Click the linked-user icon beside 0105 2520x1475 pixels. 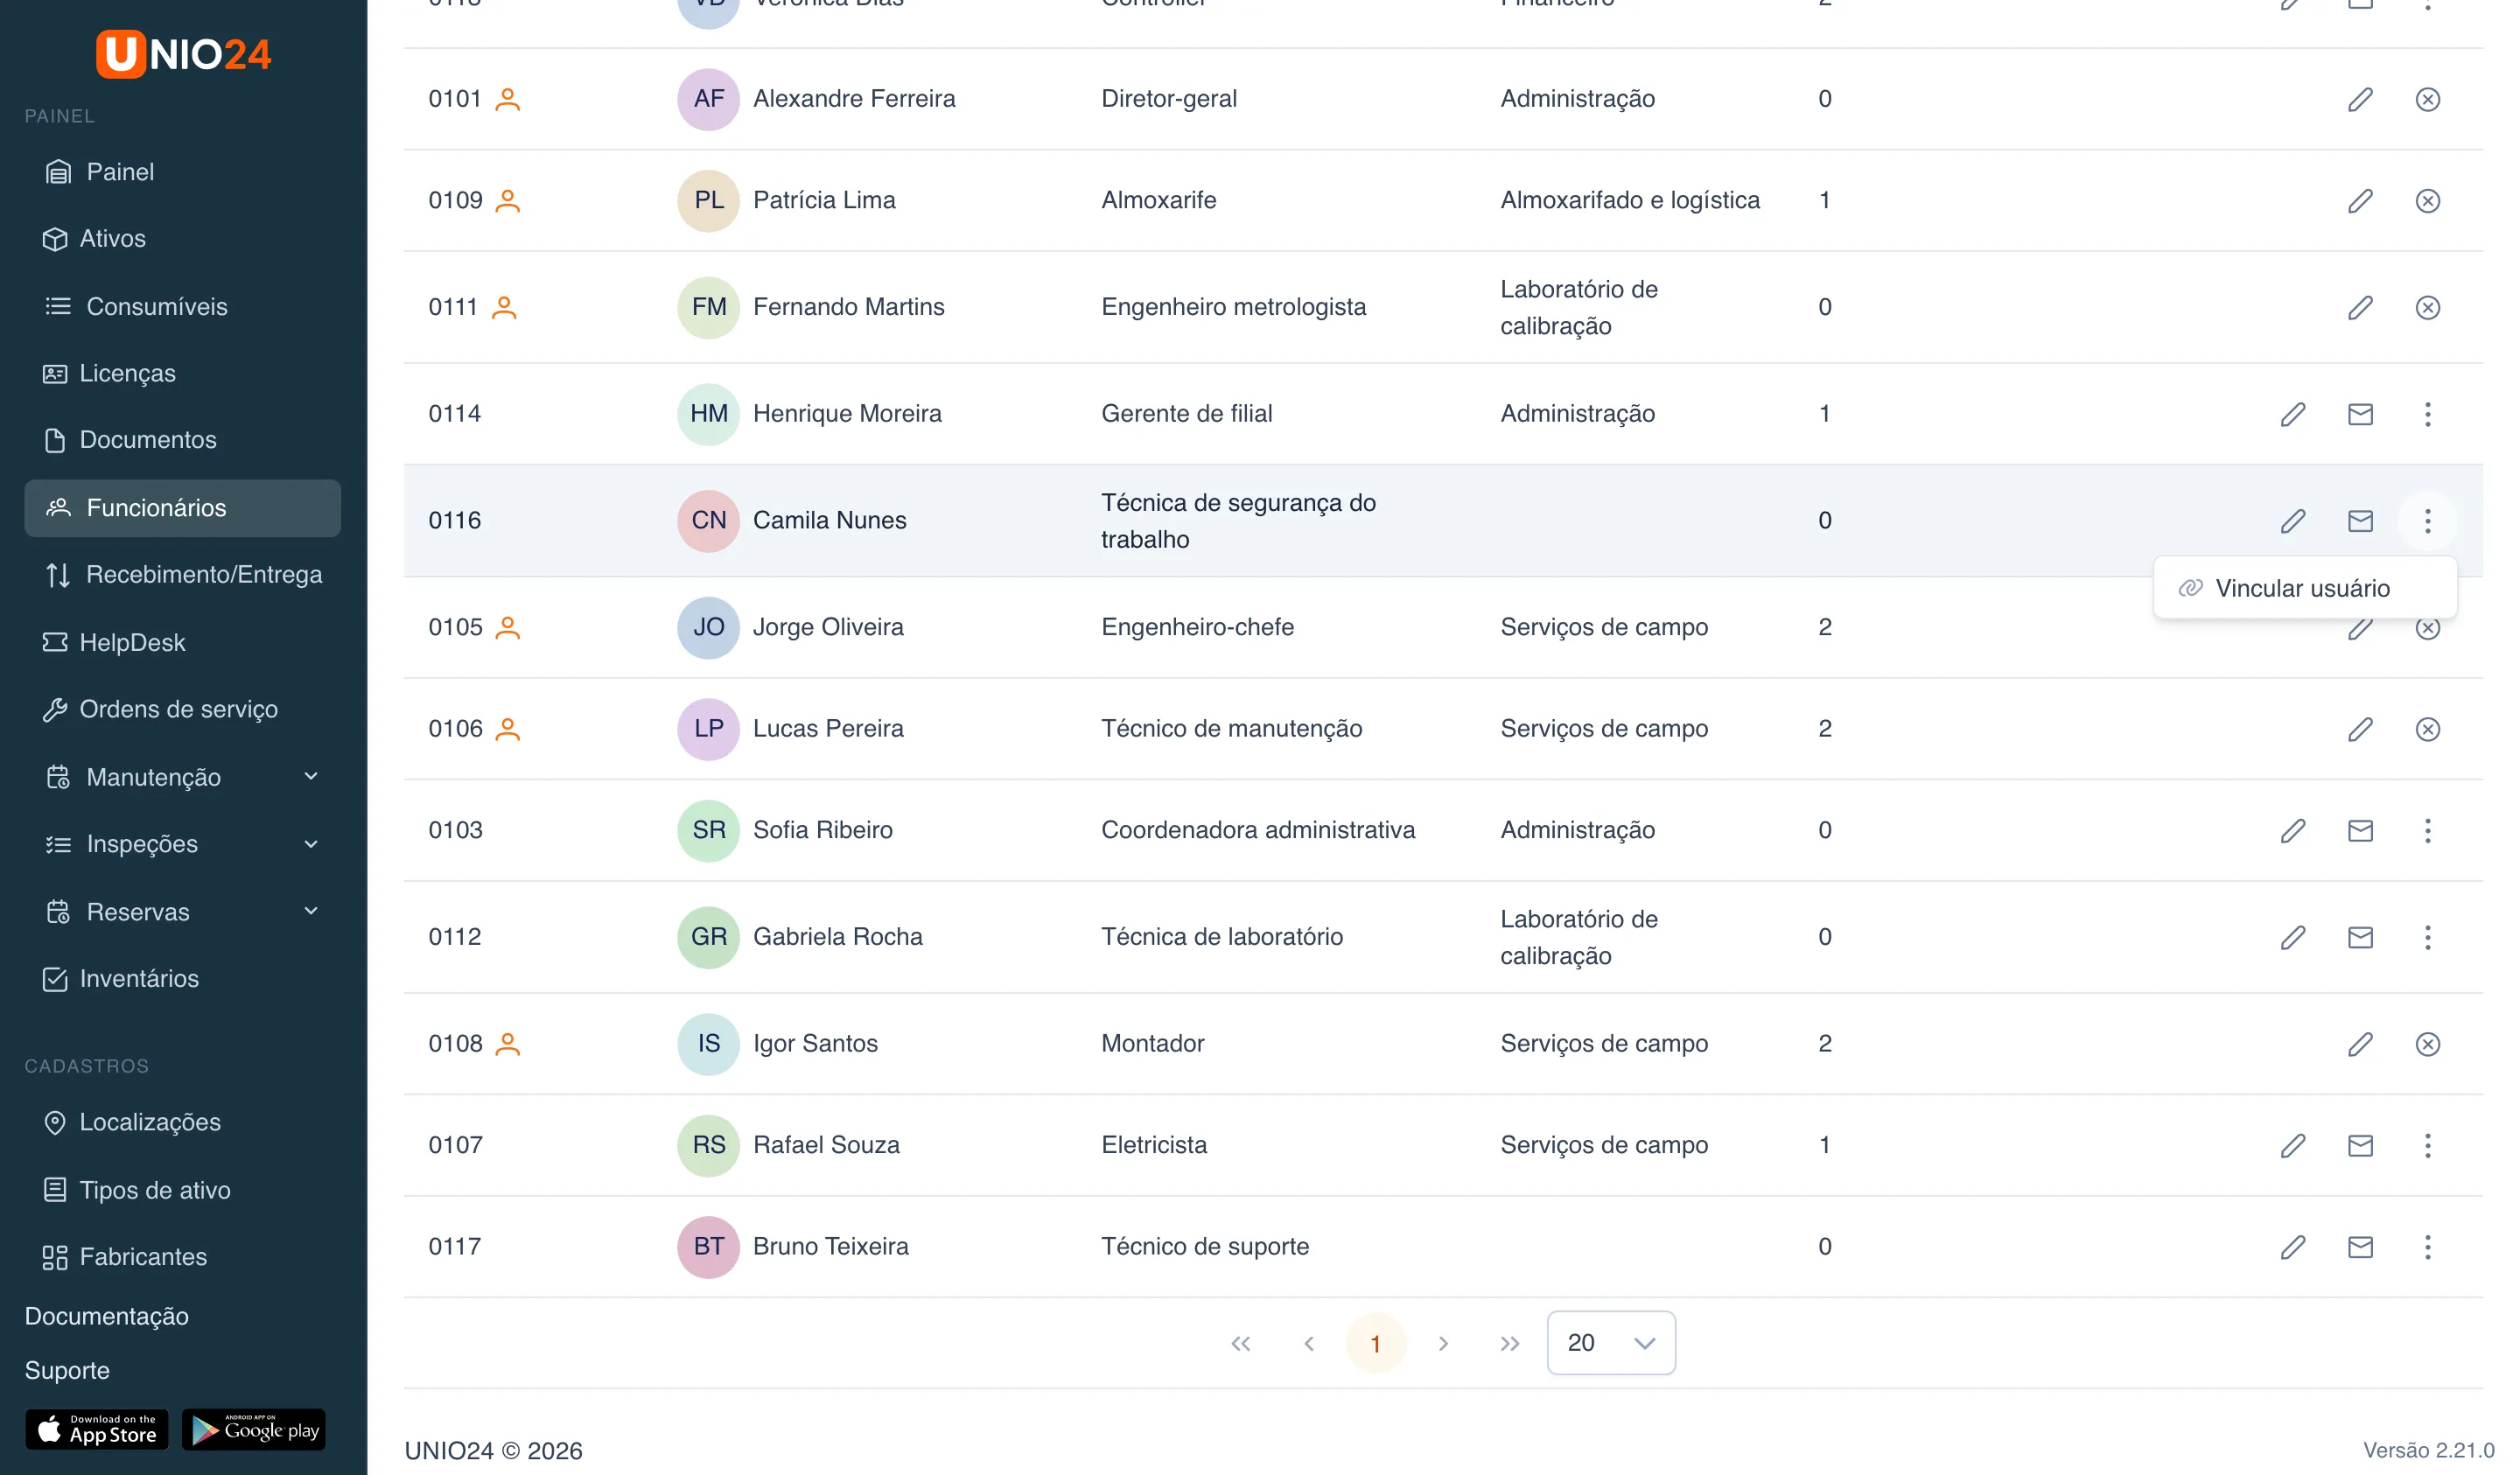(x=508, y=627)
